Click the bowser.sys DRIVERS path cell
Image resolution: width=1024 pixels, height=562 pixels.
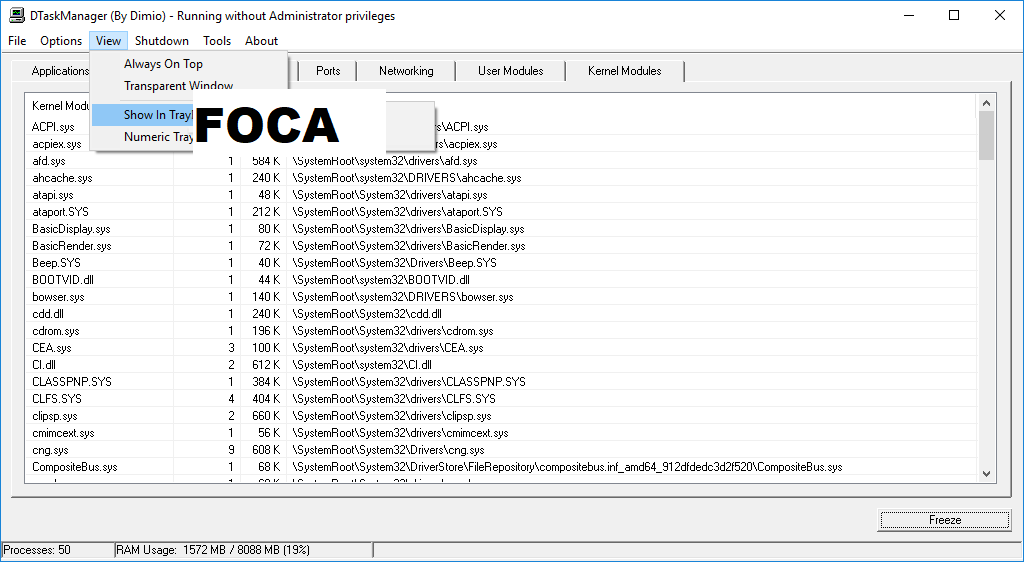pyautogui.click(x=402, y=296)
